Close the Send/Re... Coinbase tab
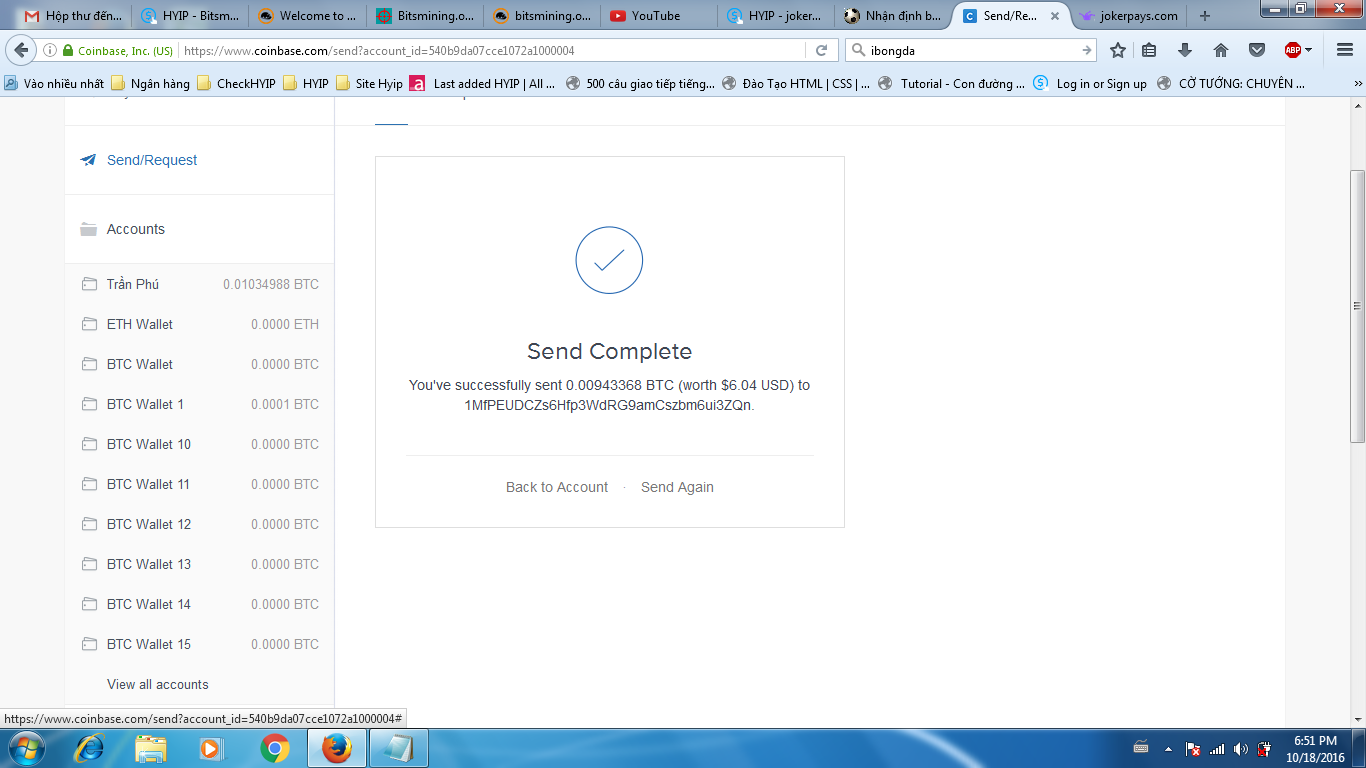This screenshot has height=768, width=1366. (x=1054, y=16)
